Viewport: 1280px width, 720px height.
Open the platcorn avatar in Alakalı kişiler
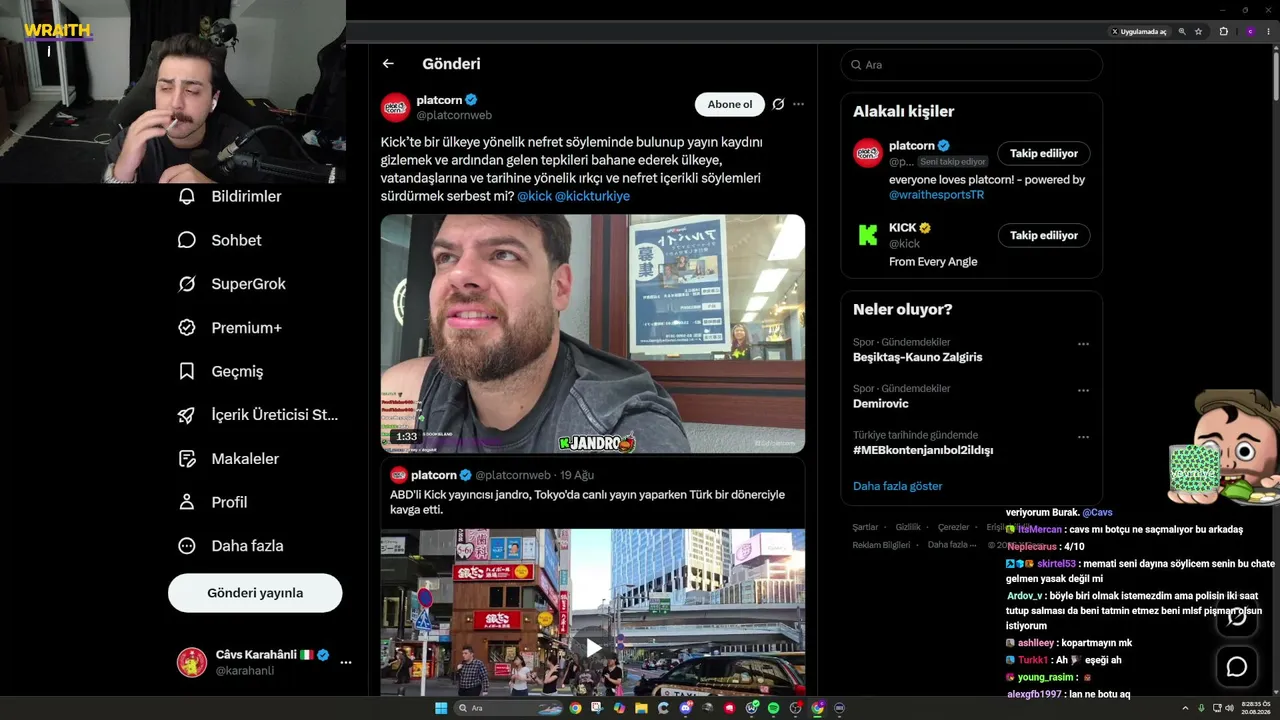pyautogui.click(x=868, y=153)
